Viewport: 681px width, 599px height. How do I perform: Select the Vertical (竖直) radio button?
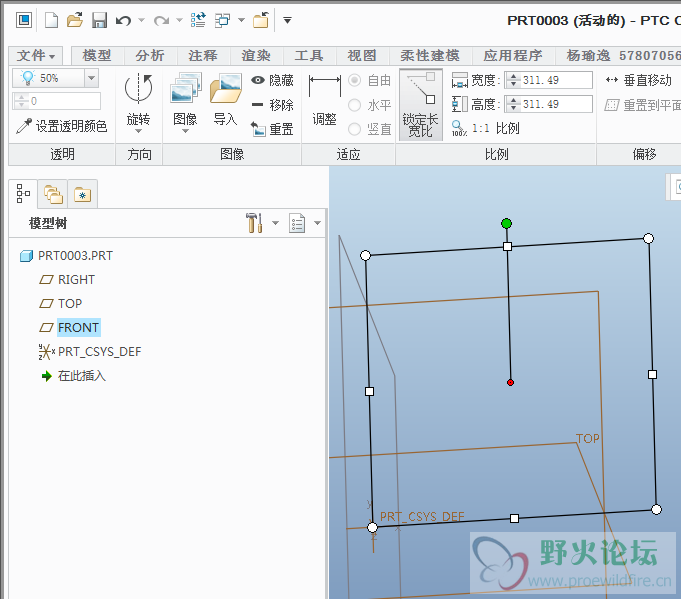[x=354, y=129]
